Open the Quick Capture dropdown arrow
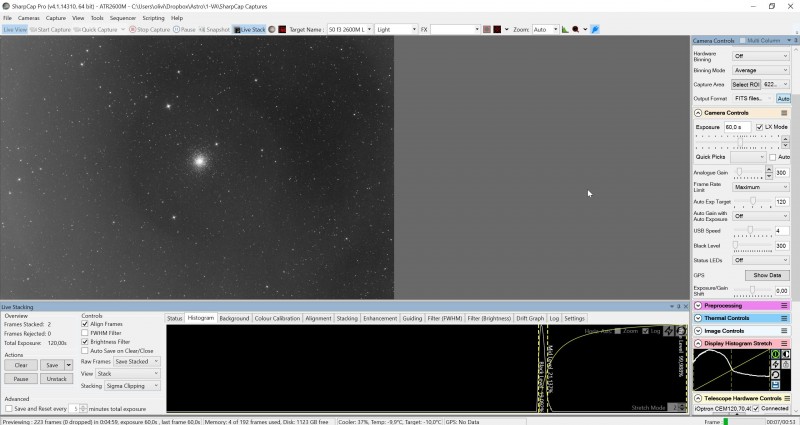800x425 pixels. (x=123, y=30)
